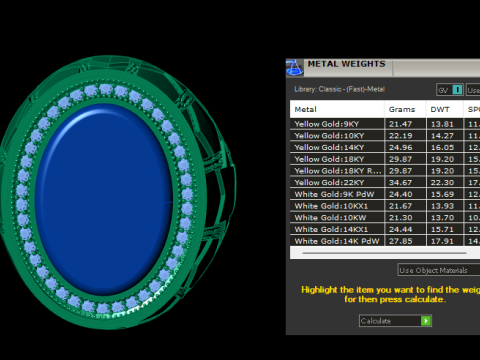480x360 pixels.
Task: Select the White Gold:14KX1 row
Action: click(x=385, y=229)
